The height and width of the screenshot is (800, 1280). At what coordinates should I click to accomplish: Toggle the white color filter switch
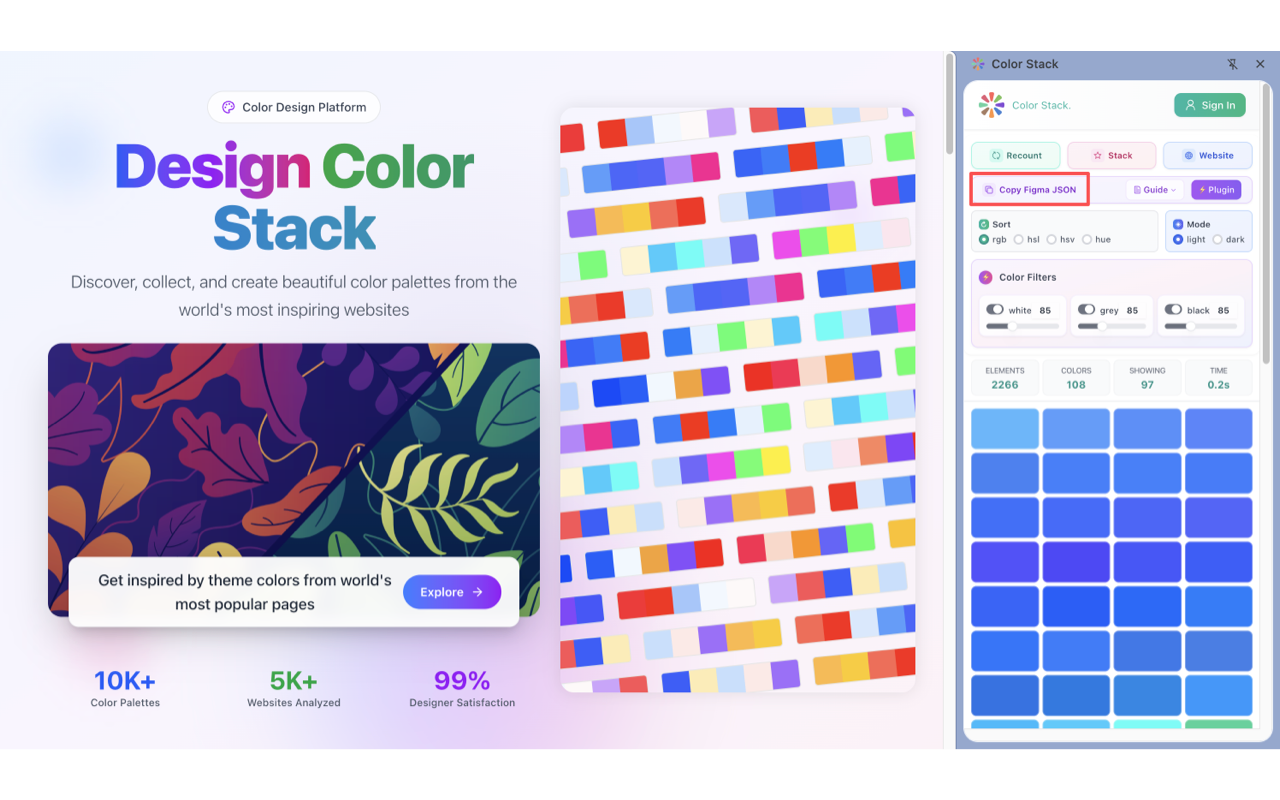pos(995,310)
